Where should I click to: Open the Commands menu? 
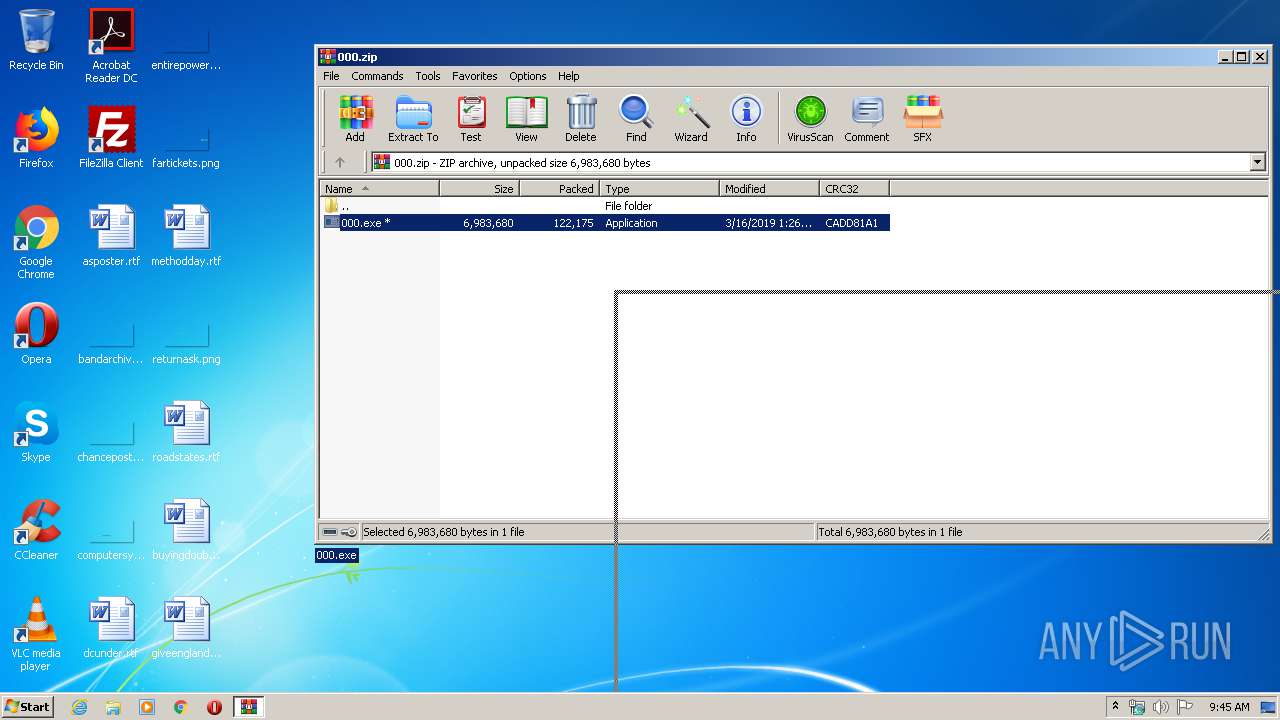pyautogui.click(x=377, y=76)
